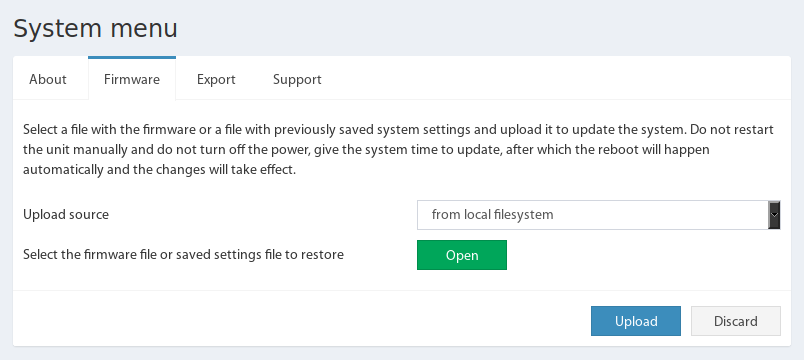The image size is (804, 360).
Task: Click the 'System menu' page heading
Action: 95,29
